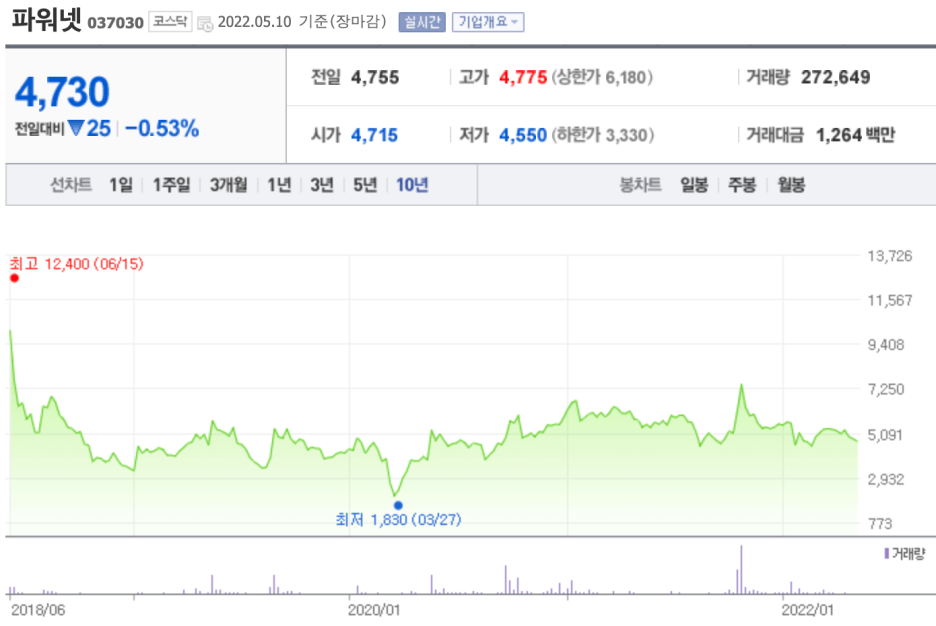The width and height of the screenshot is (936, 626).
Task: Click the tallest purple volume bar
Action: [x=741, y=569]
